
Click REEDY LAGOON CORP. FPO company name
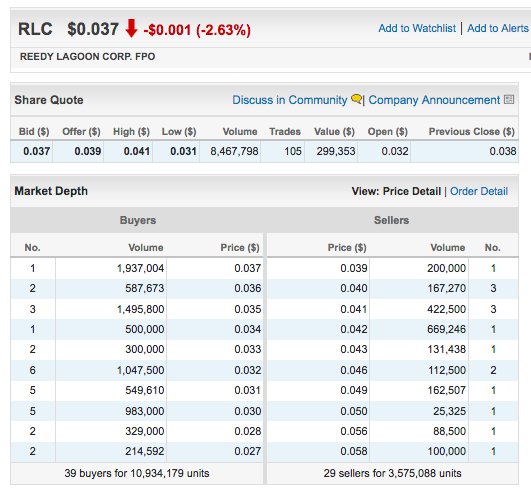[x=88, y=57]
